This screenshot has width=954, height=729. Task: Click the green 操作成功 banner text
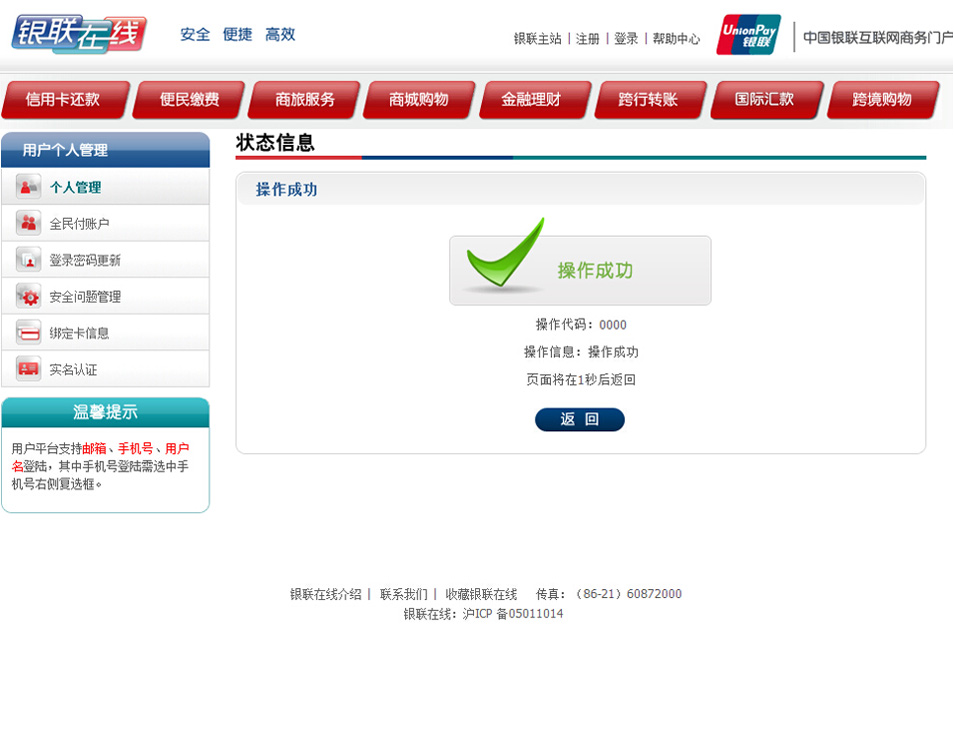click(595, 270)
